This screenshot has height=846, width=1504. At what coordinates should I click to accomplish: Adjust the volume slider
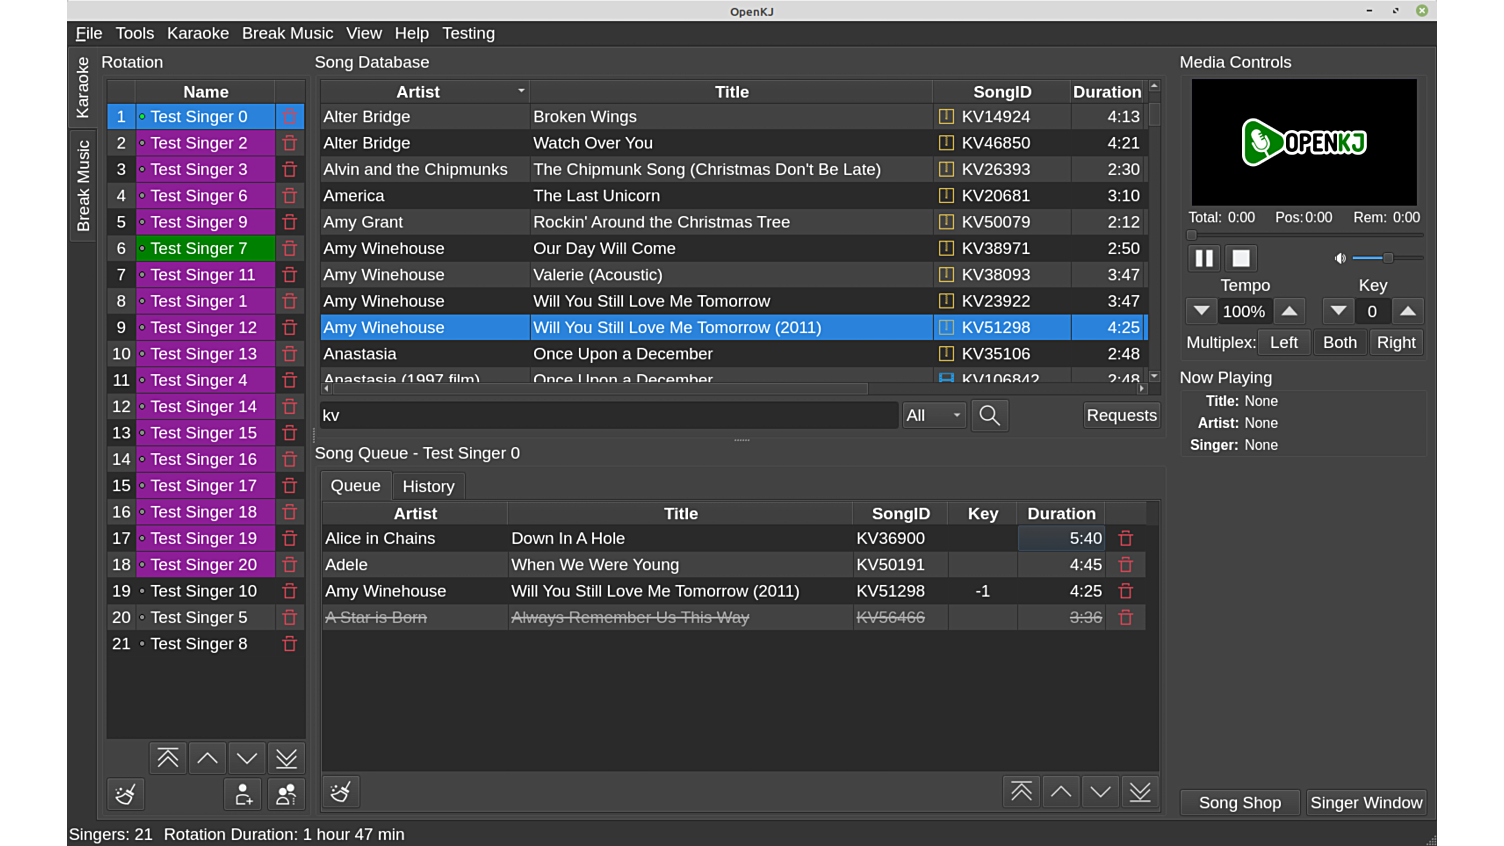pyautogui.click(x=1388, y=258)
